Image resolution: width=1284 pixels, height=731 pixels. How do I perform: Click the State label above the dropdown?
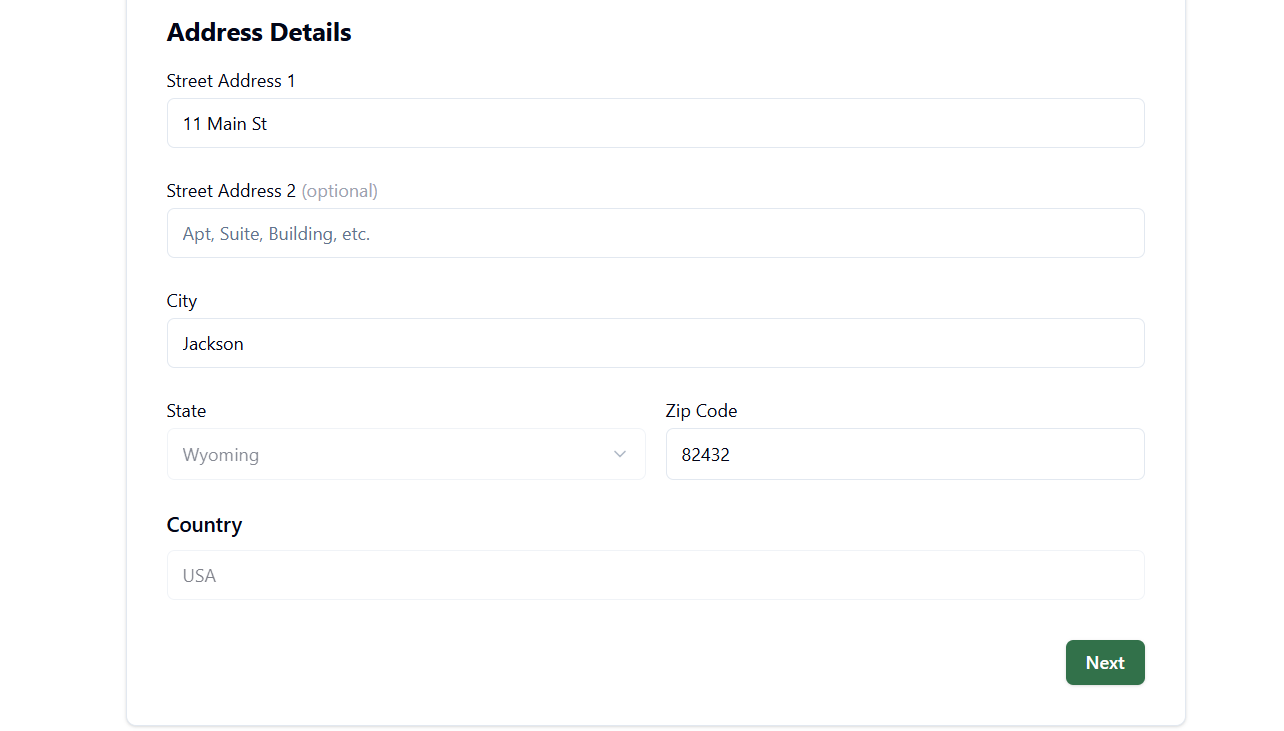click(x=186, y=411)
